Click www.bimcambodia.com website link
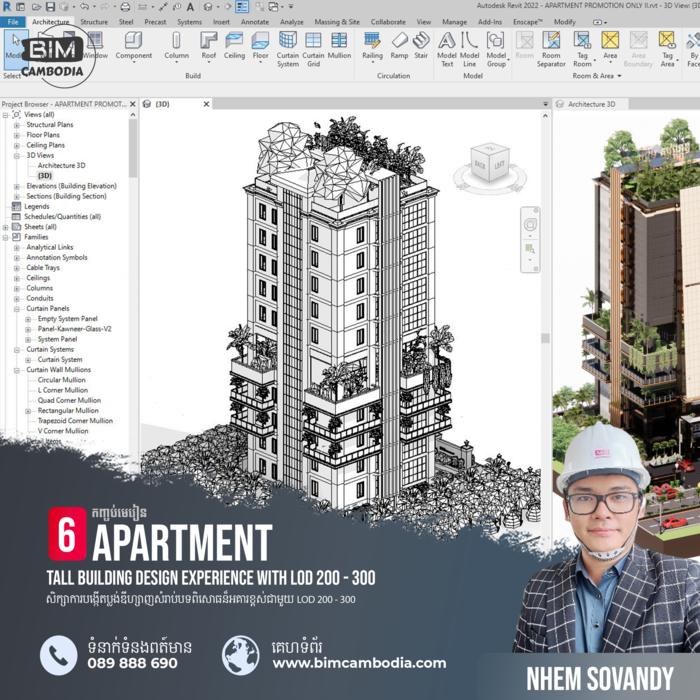 [x=359, y=663]
